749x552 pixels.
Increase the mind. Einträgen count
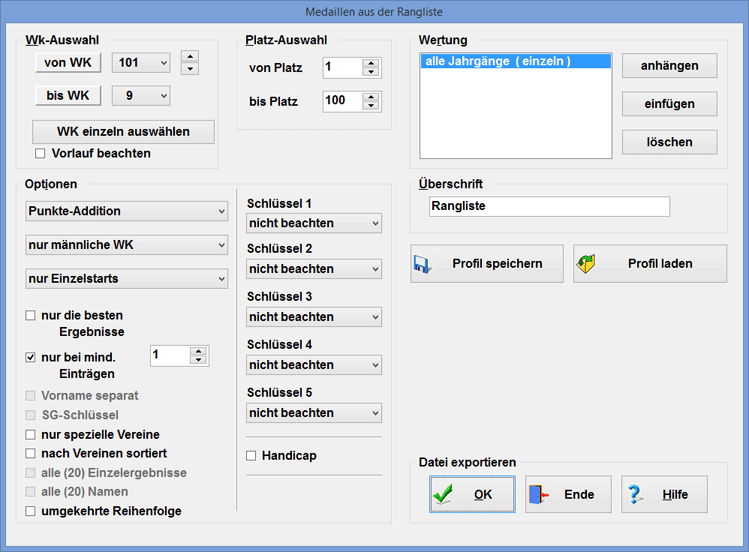click(x=198, y=351)
